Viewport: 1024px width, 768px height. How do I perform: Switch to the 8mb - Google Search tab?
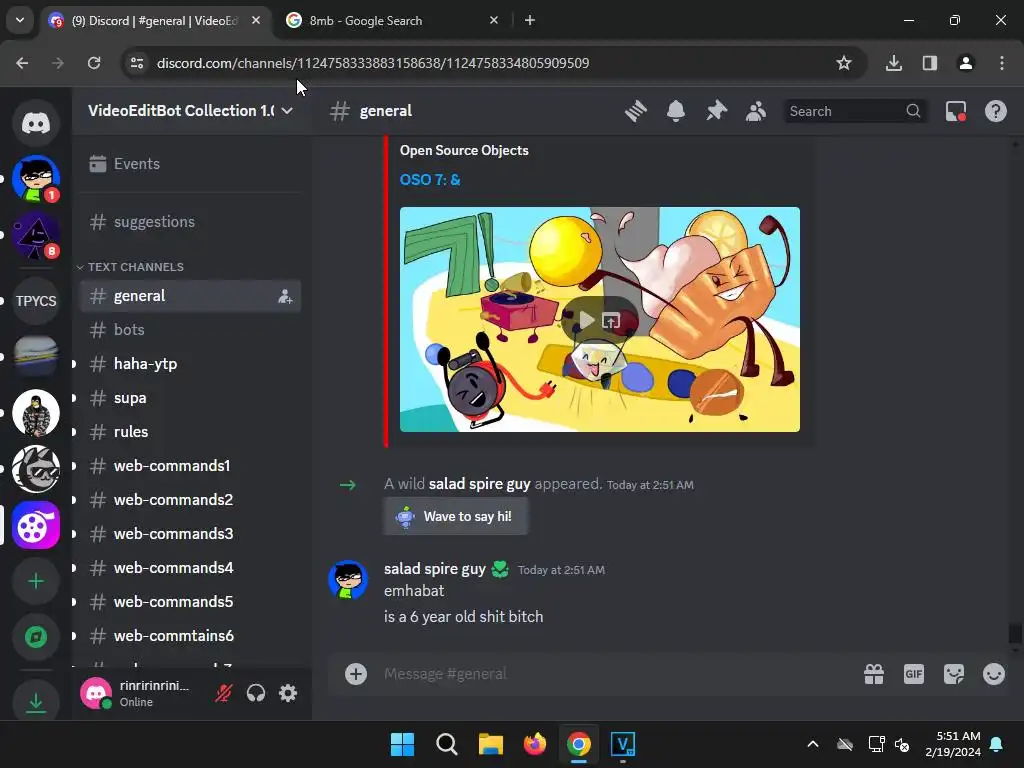click(394, 21)
